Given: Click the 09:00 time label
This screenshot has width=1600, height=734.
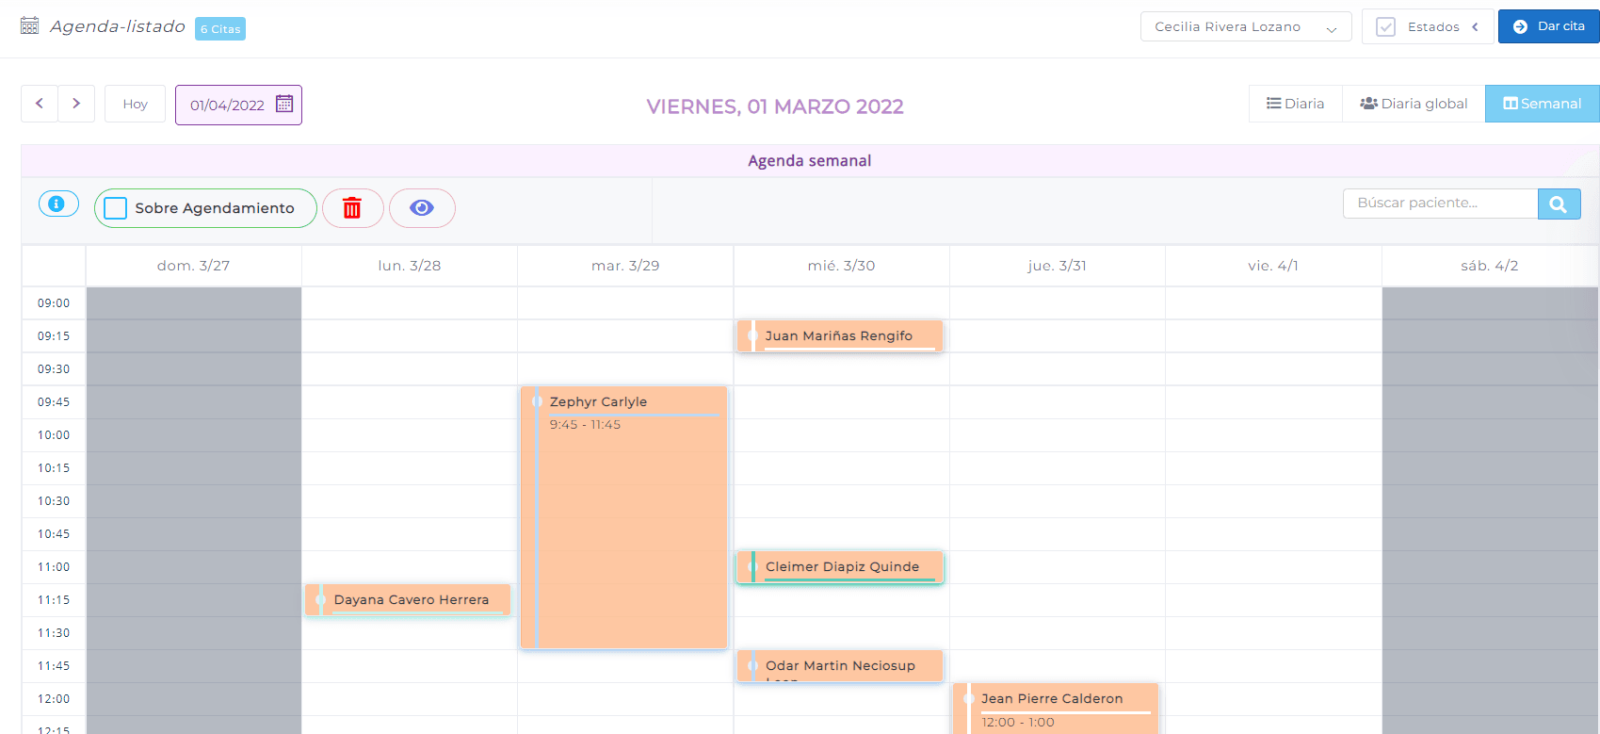Looking at the screenshot, I should point(54,303).
